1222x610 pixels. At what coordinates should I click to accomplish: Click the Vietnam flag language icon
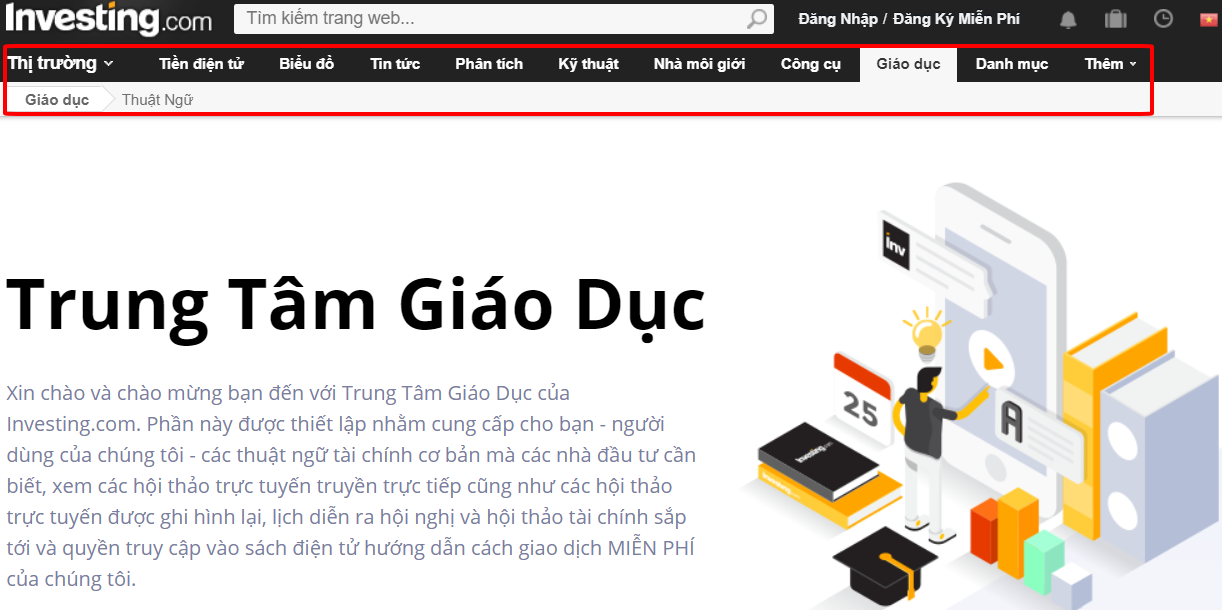pyautogui.click(x=1210, y=19)
